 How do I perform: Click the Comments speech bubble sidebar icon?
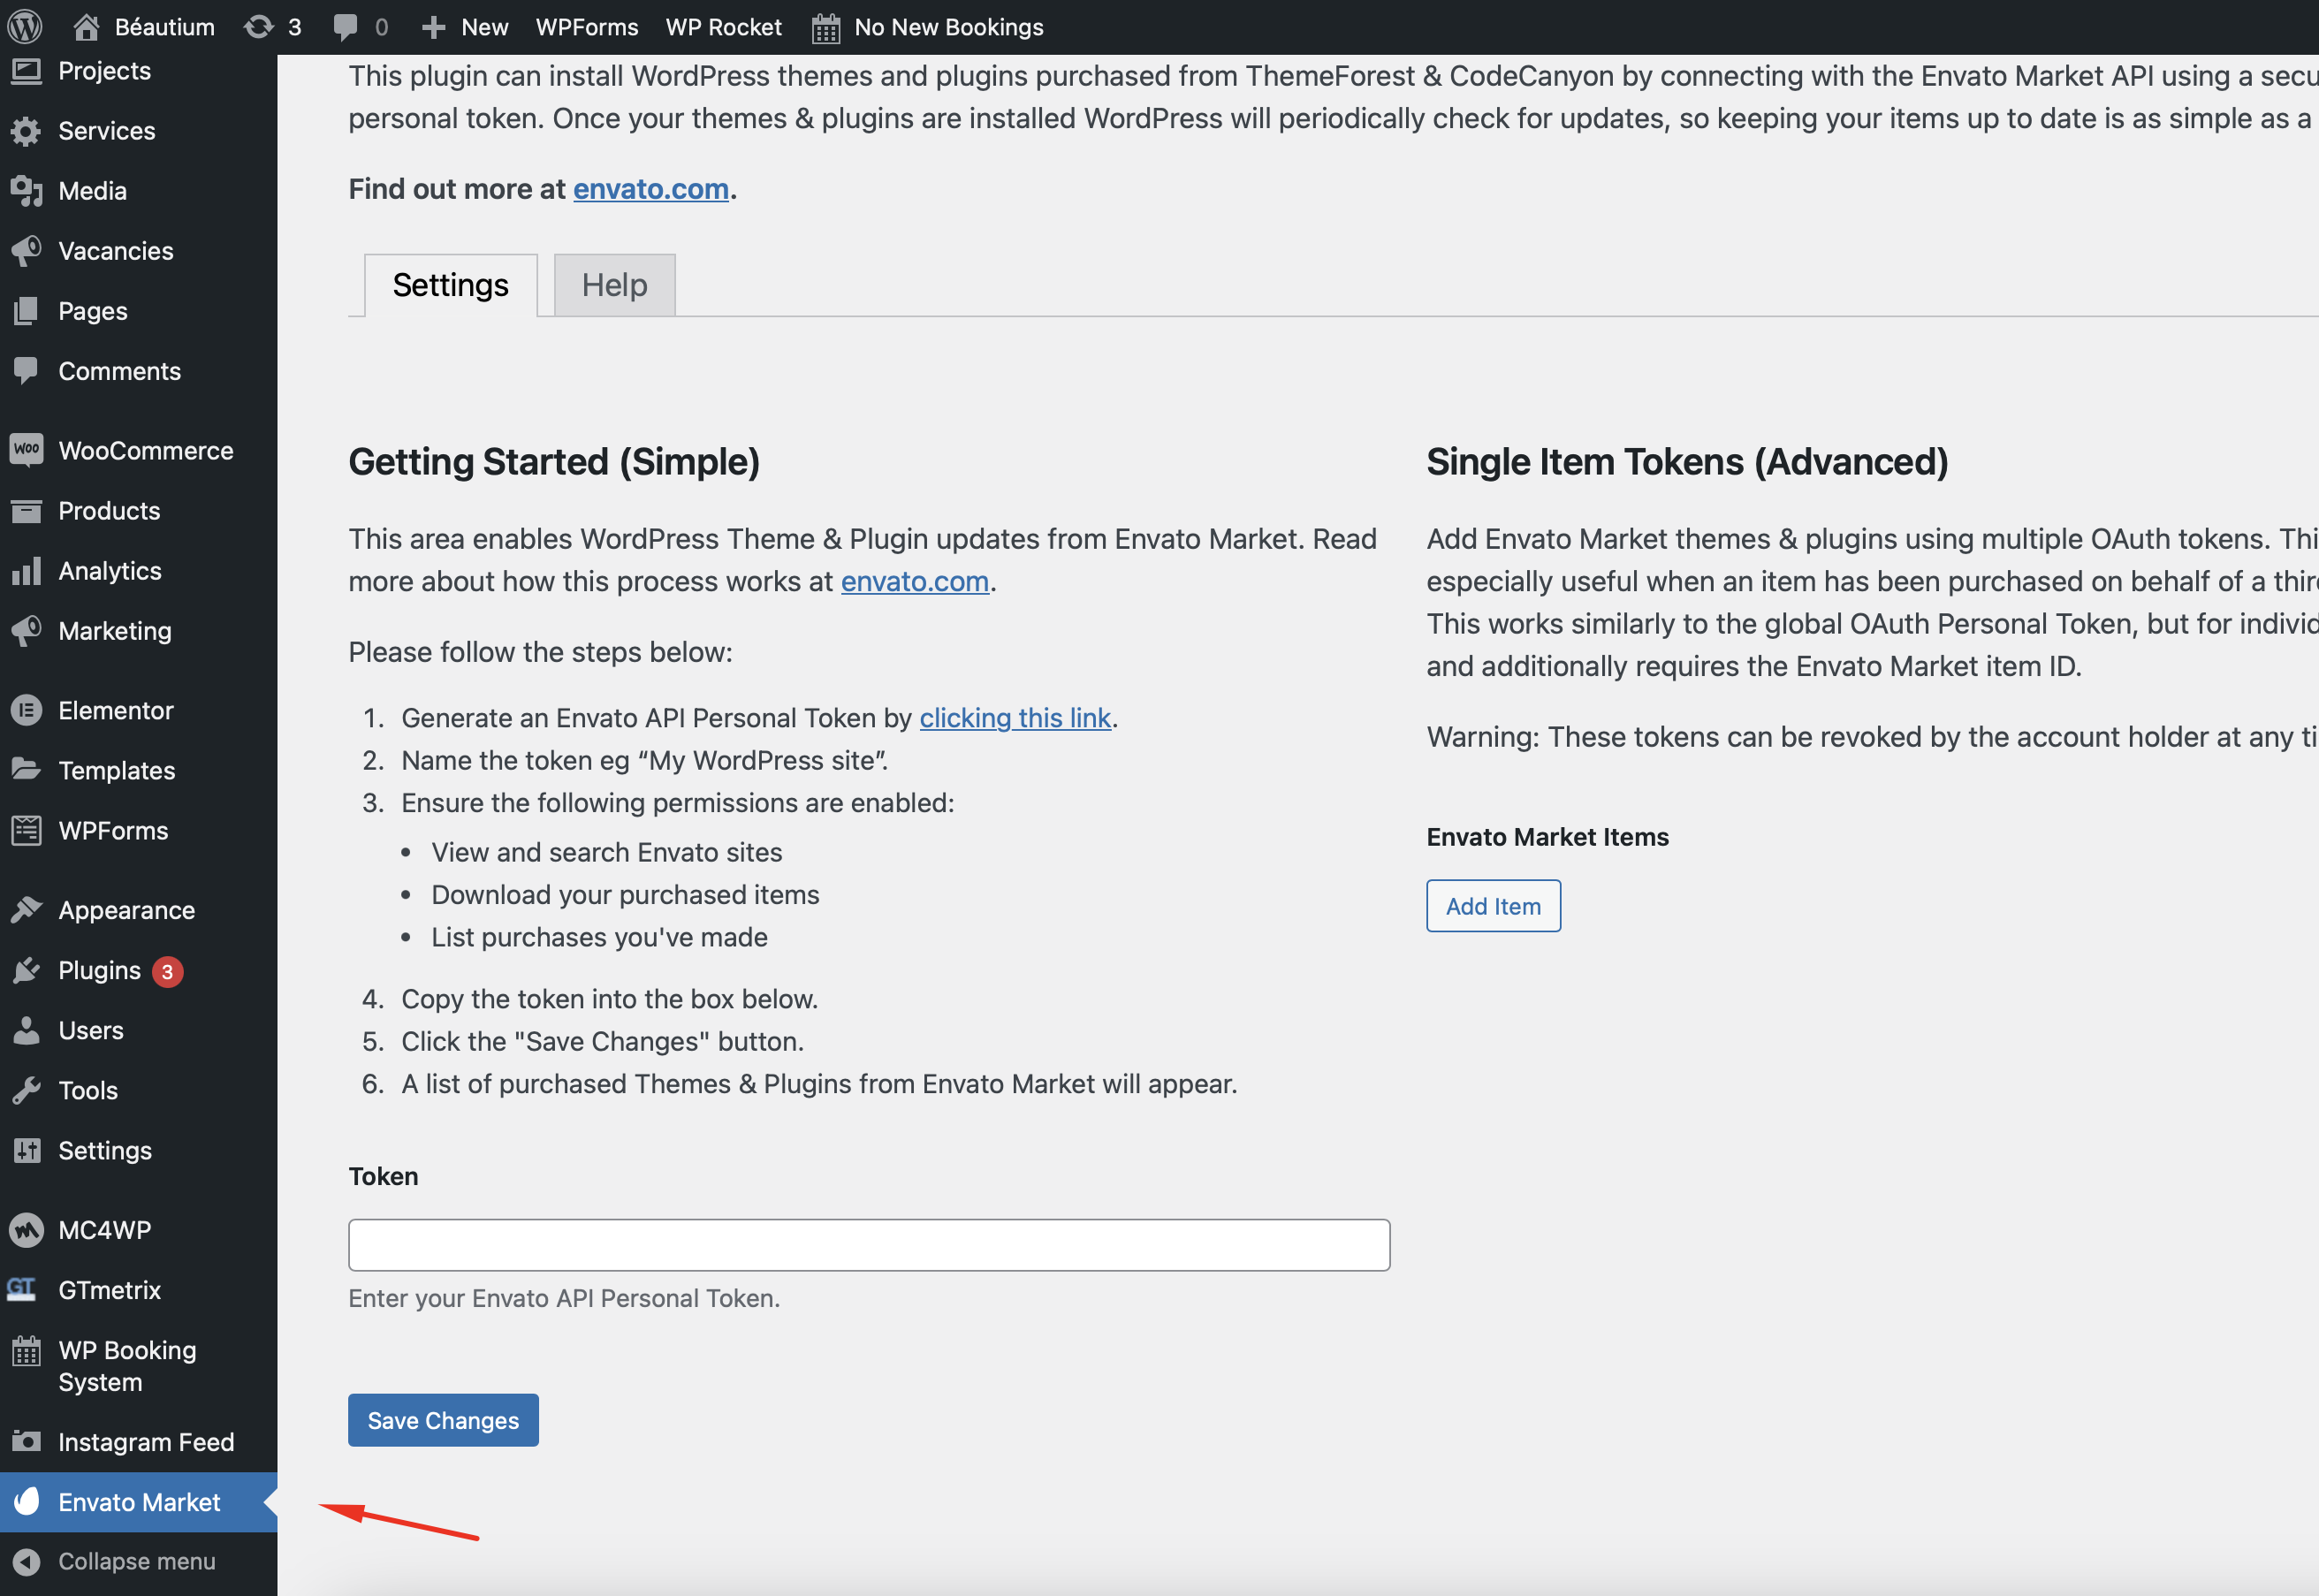(26, 371)
